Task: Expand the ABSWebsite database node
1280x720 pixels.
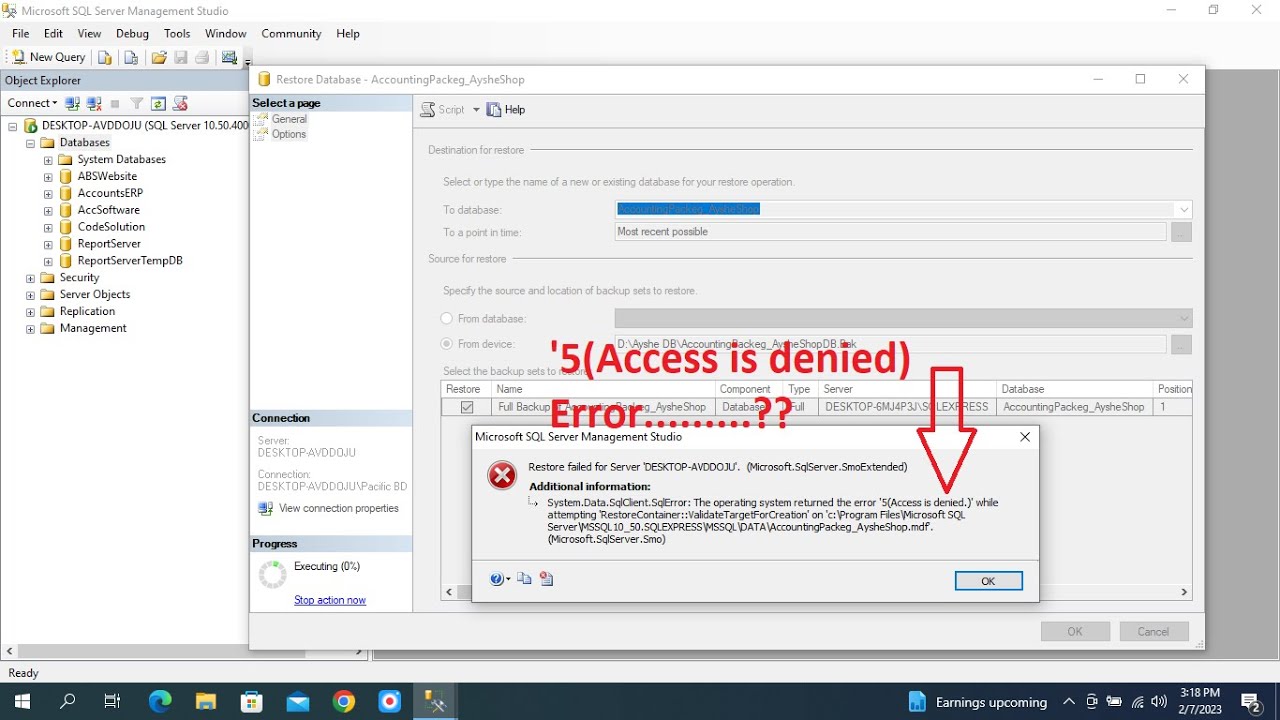Action: pos(48,177)
